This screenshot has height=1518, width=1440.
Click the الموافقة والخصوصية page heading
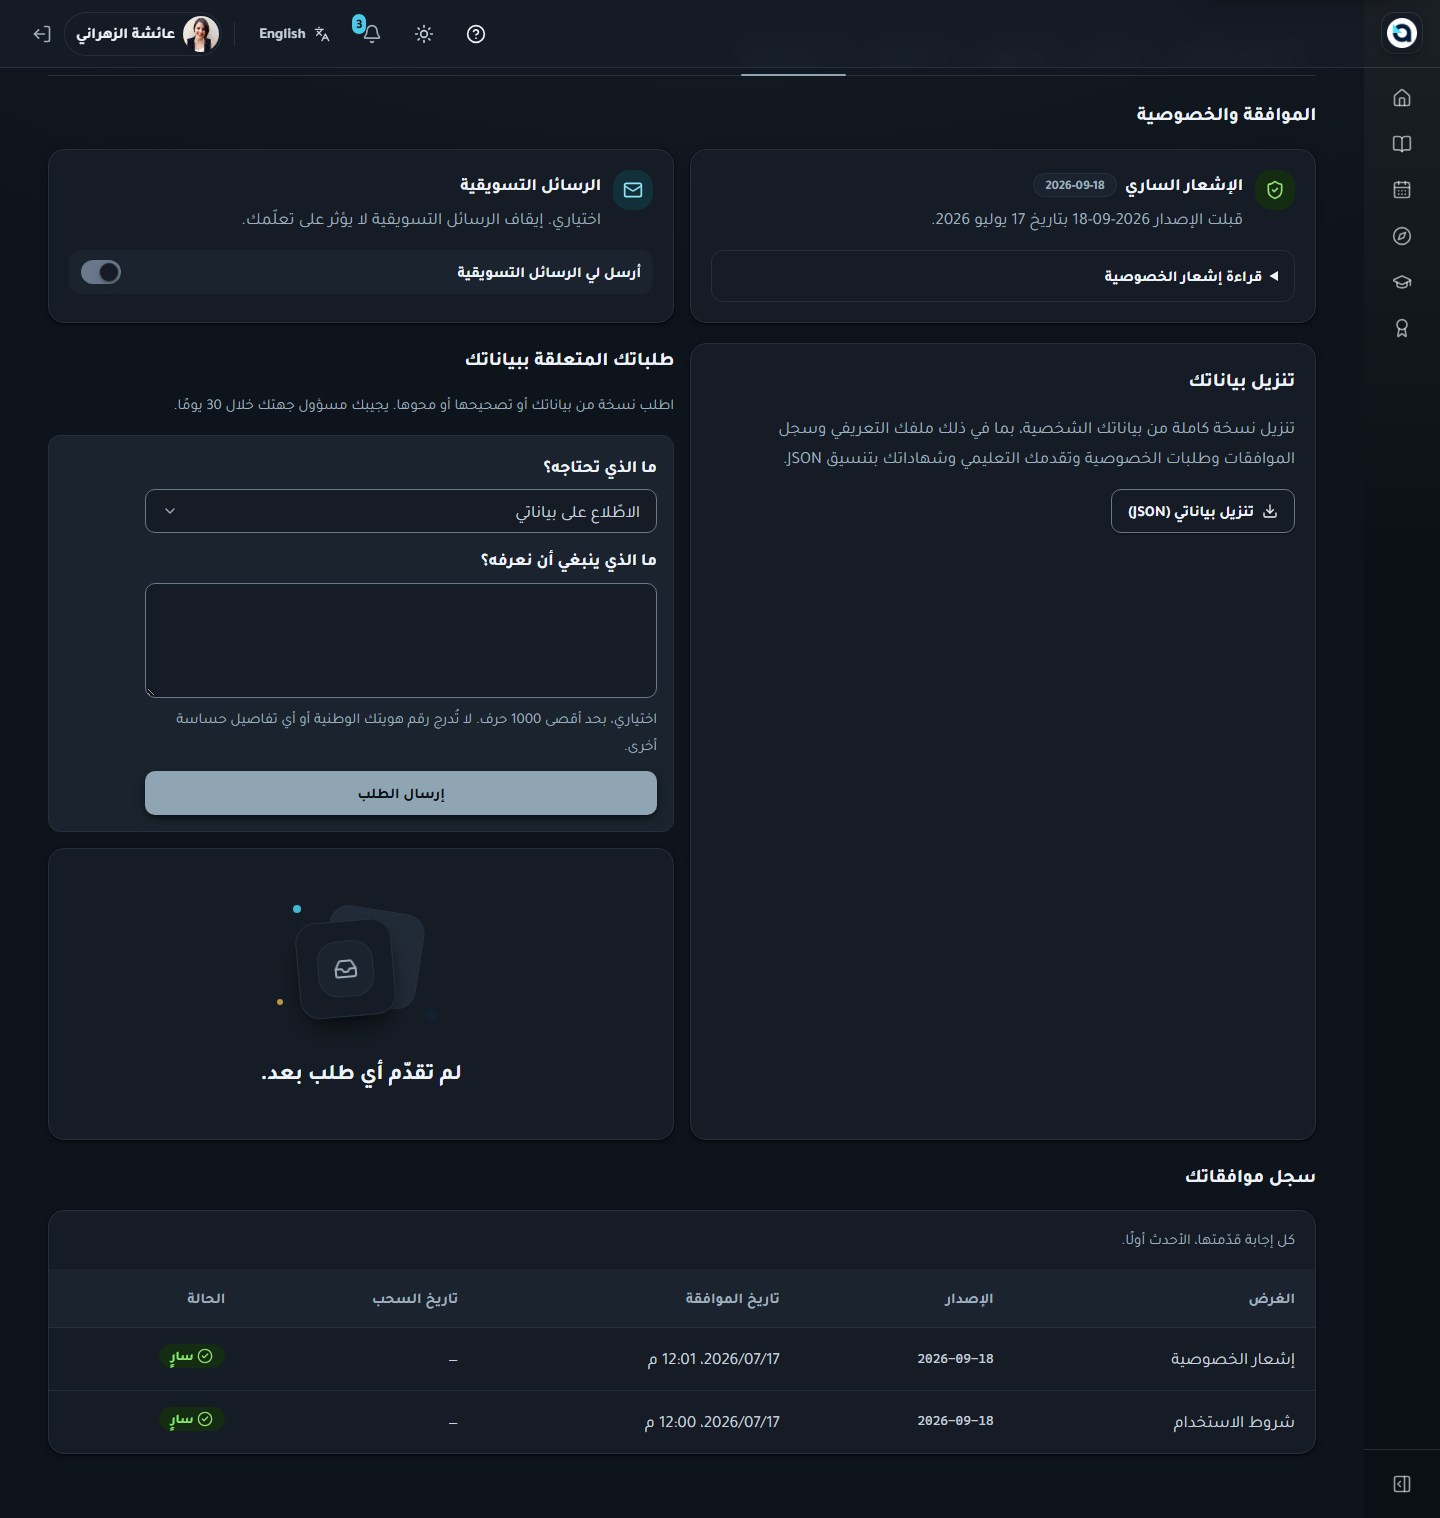point(1226,114)
